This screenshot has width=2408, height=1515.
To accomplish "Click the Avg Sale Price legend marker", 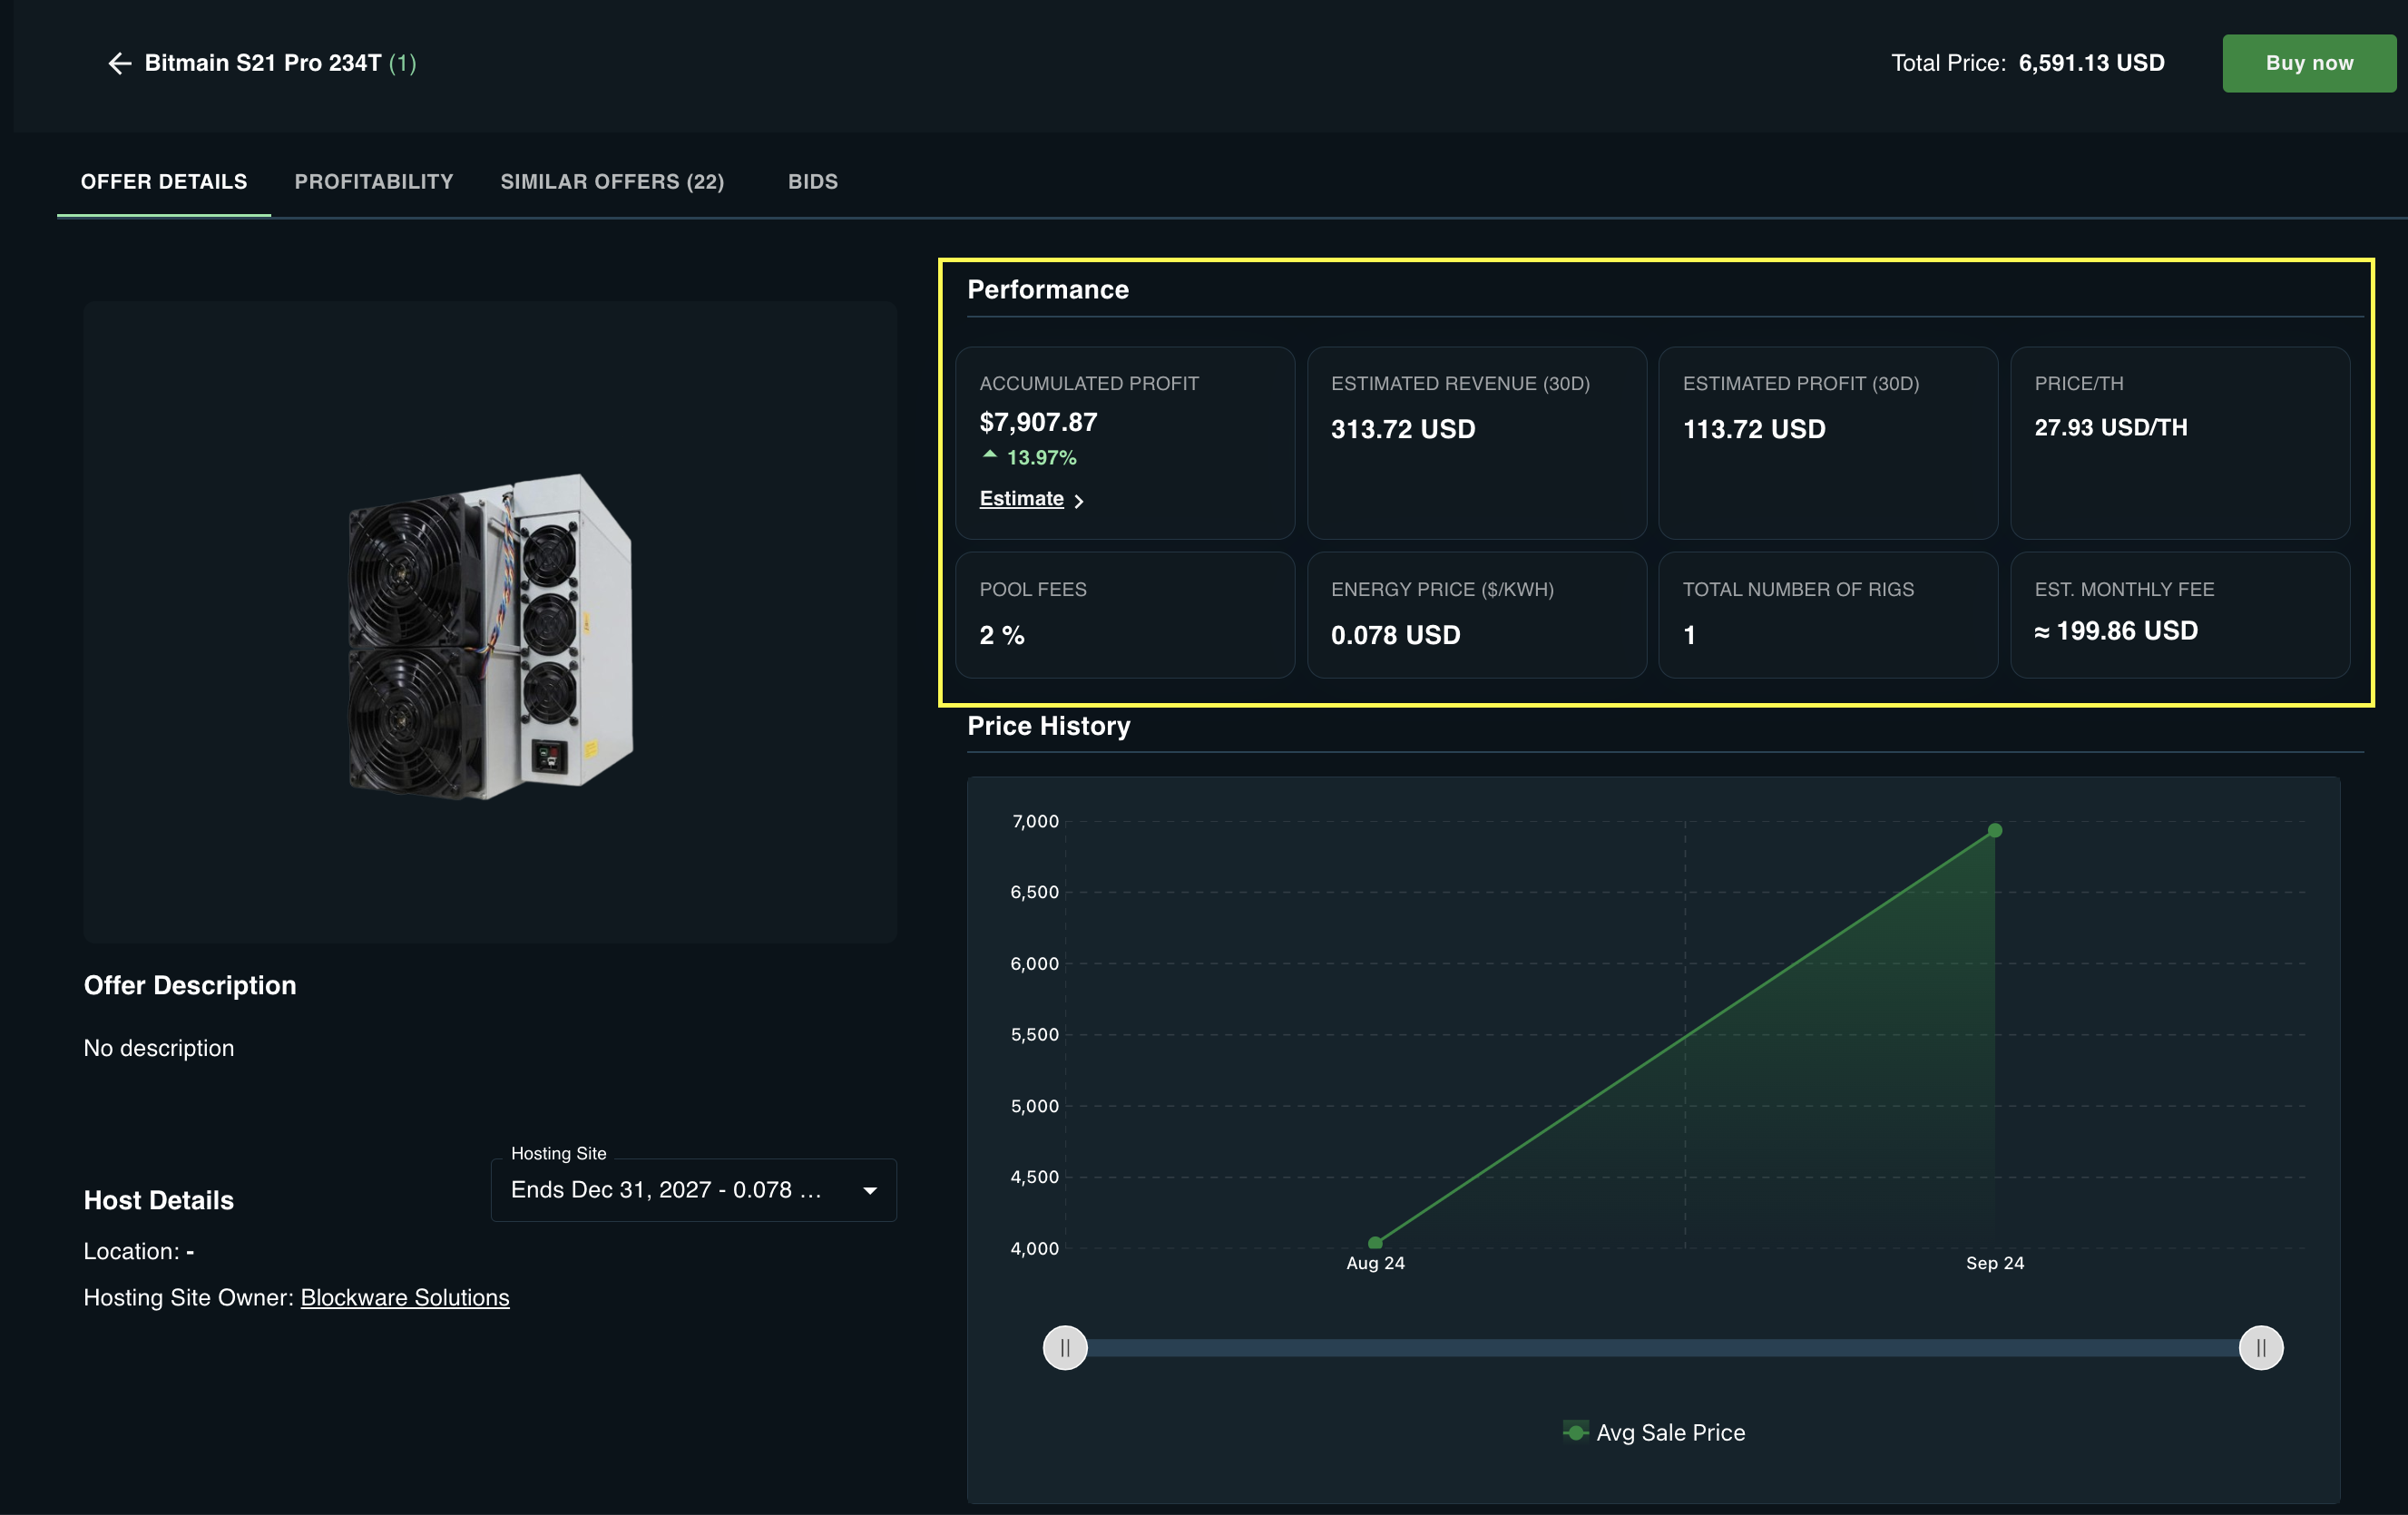I will point(1575,1432).
